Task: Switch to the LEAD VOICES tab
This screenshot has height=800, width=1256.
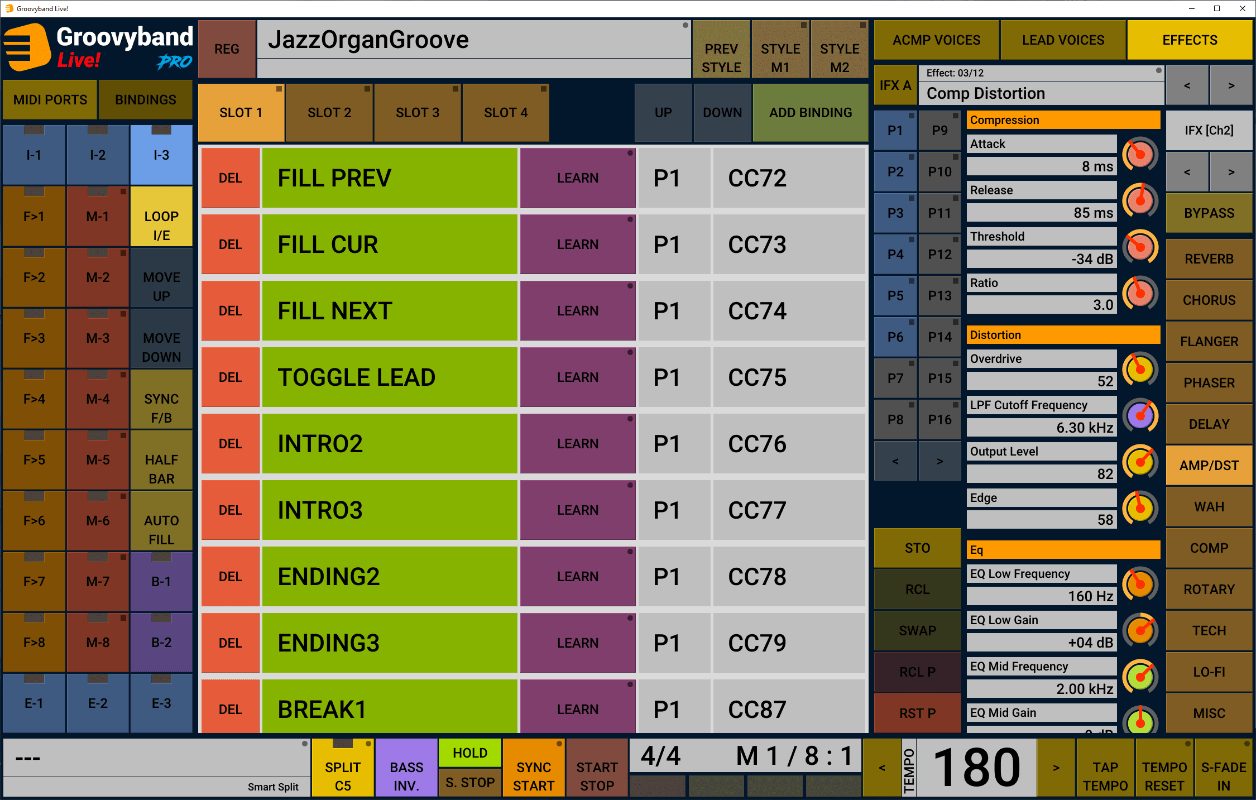Action: 1063,40
